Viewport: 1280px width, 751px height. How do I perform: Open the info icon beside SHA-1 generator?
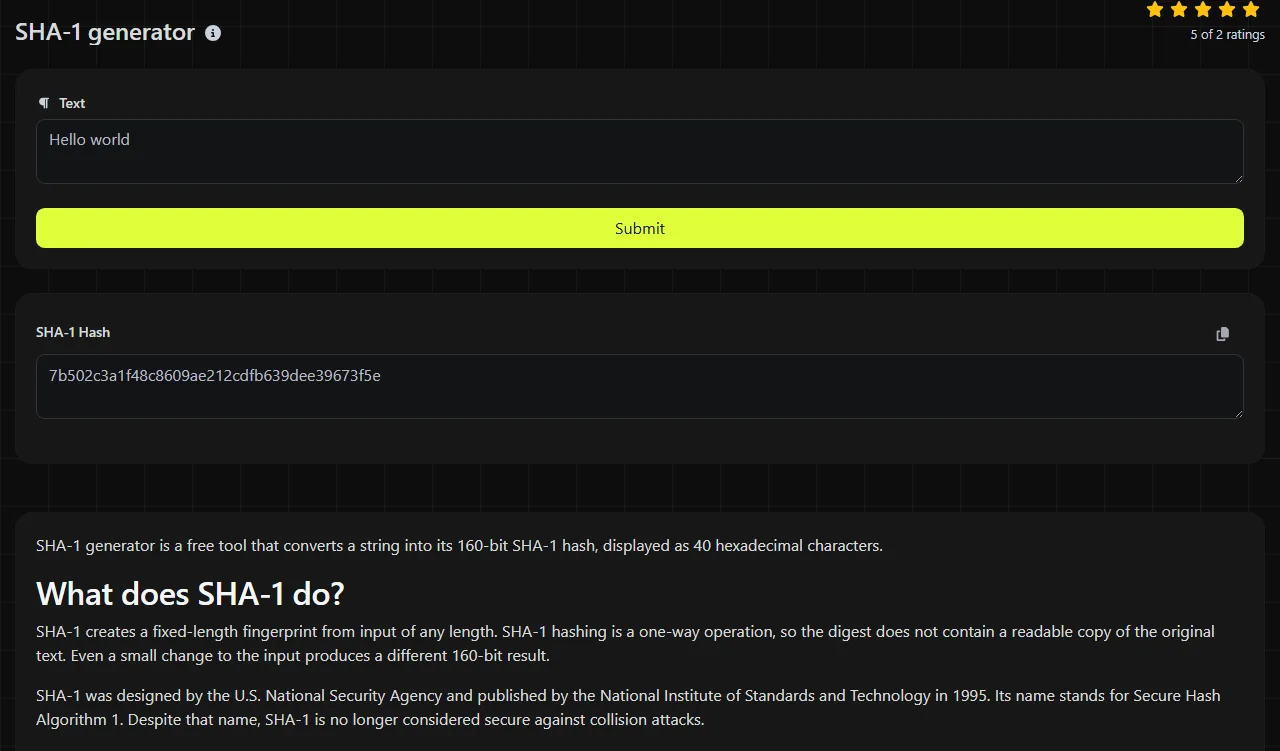(x=213, y=33)
